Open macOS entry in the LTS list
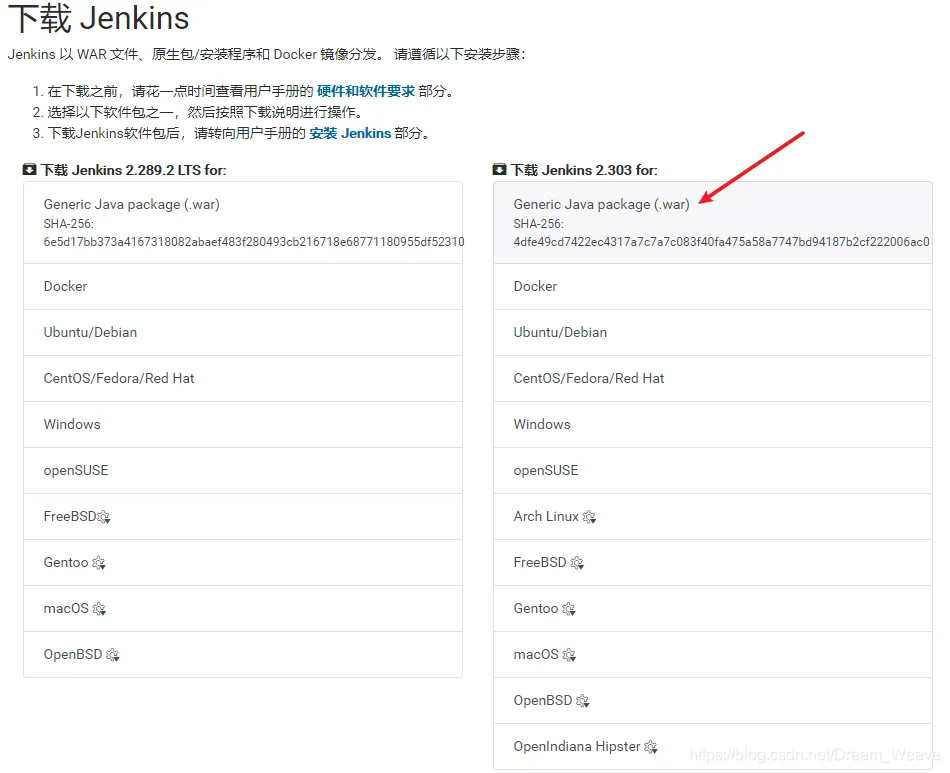Viewport: 950px width, 773px height. tap(243, 609)
